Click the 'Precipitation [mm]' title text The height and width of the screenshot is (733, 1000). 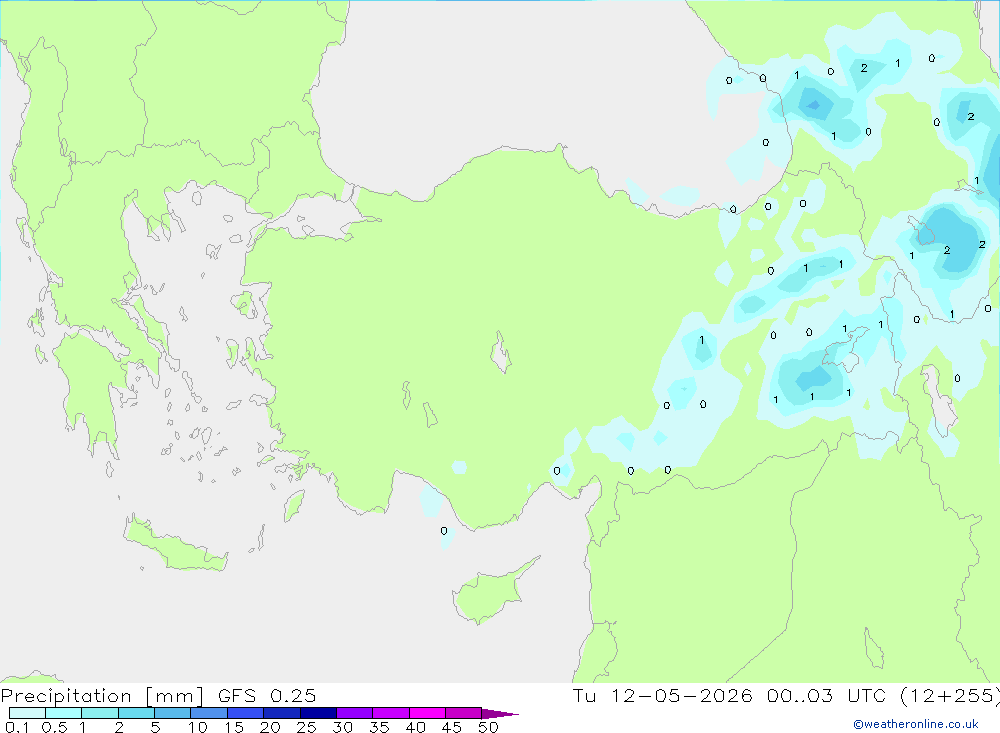tap(102, 696)
